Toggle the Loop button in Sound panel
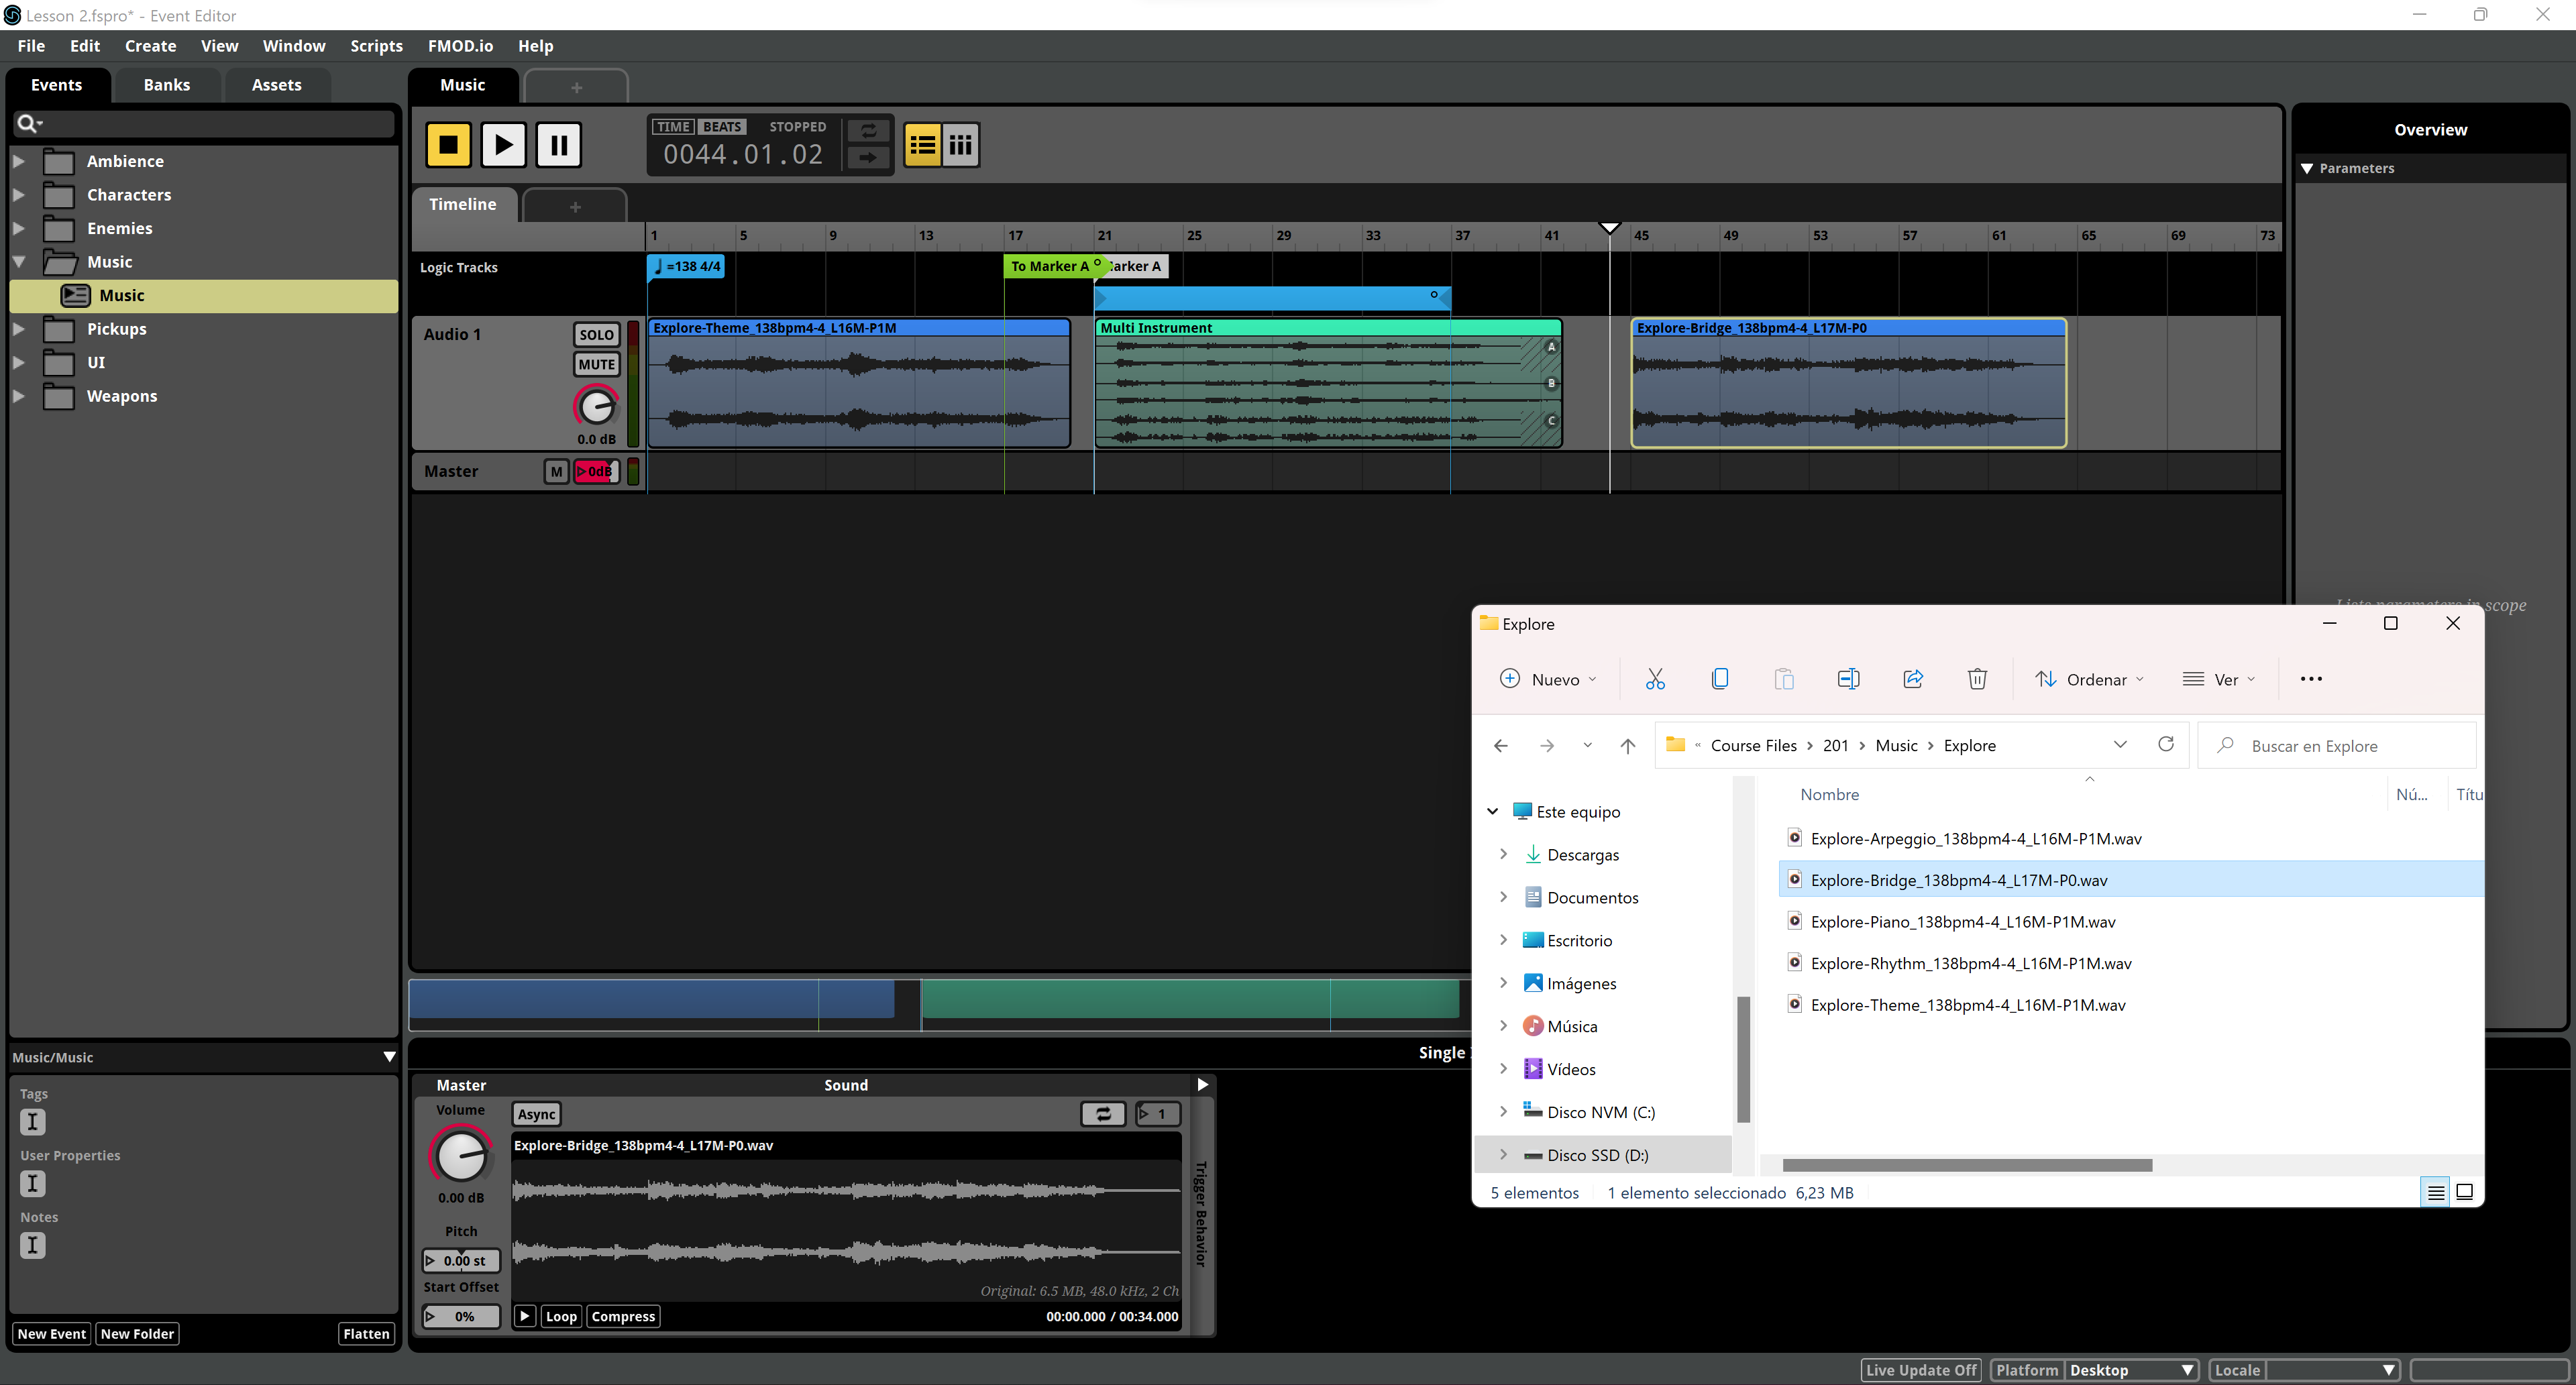This screenshot has width=2576, height=1385. [x=561, y=1317]
